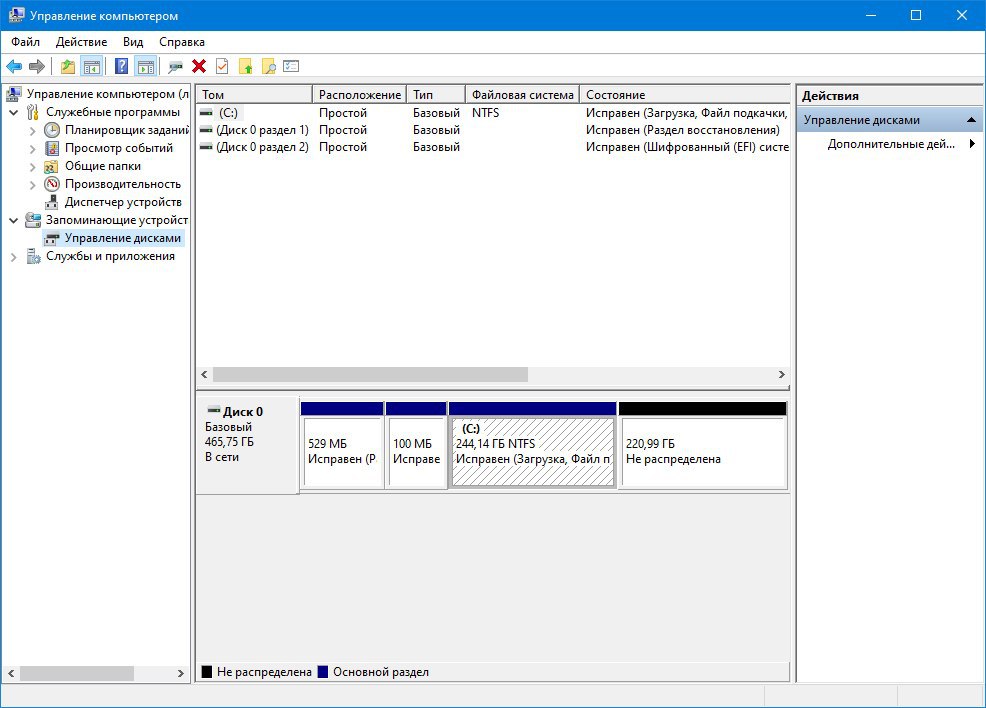The width and height of the screenshot is (986, 708).
Task: Select the (C:) 244,14 ГБ NTFS partition block
Action: pyautogui.click(x=533, y=446)
